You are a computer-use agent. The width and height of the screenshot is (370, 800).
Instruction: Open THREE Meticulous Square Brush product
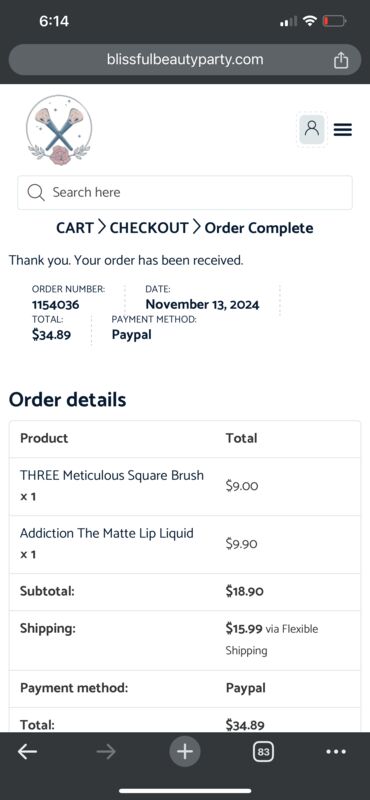click(112, 476)
